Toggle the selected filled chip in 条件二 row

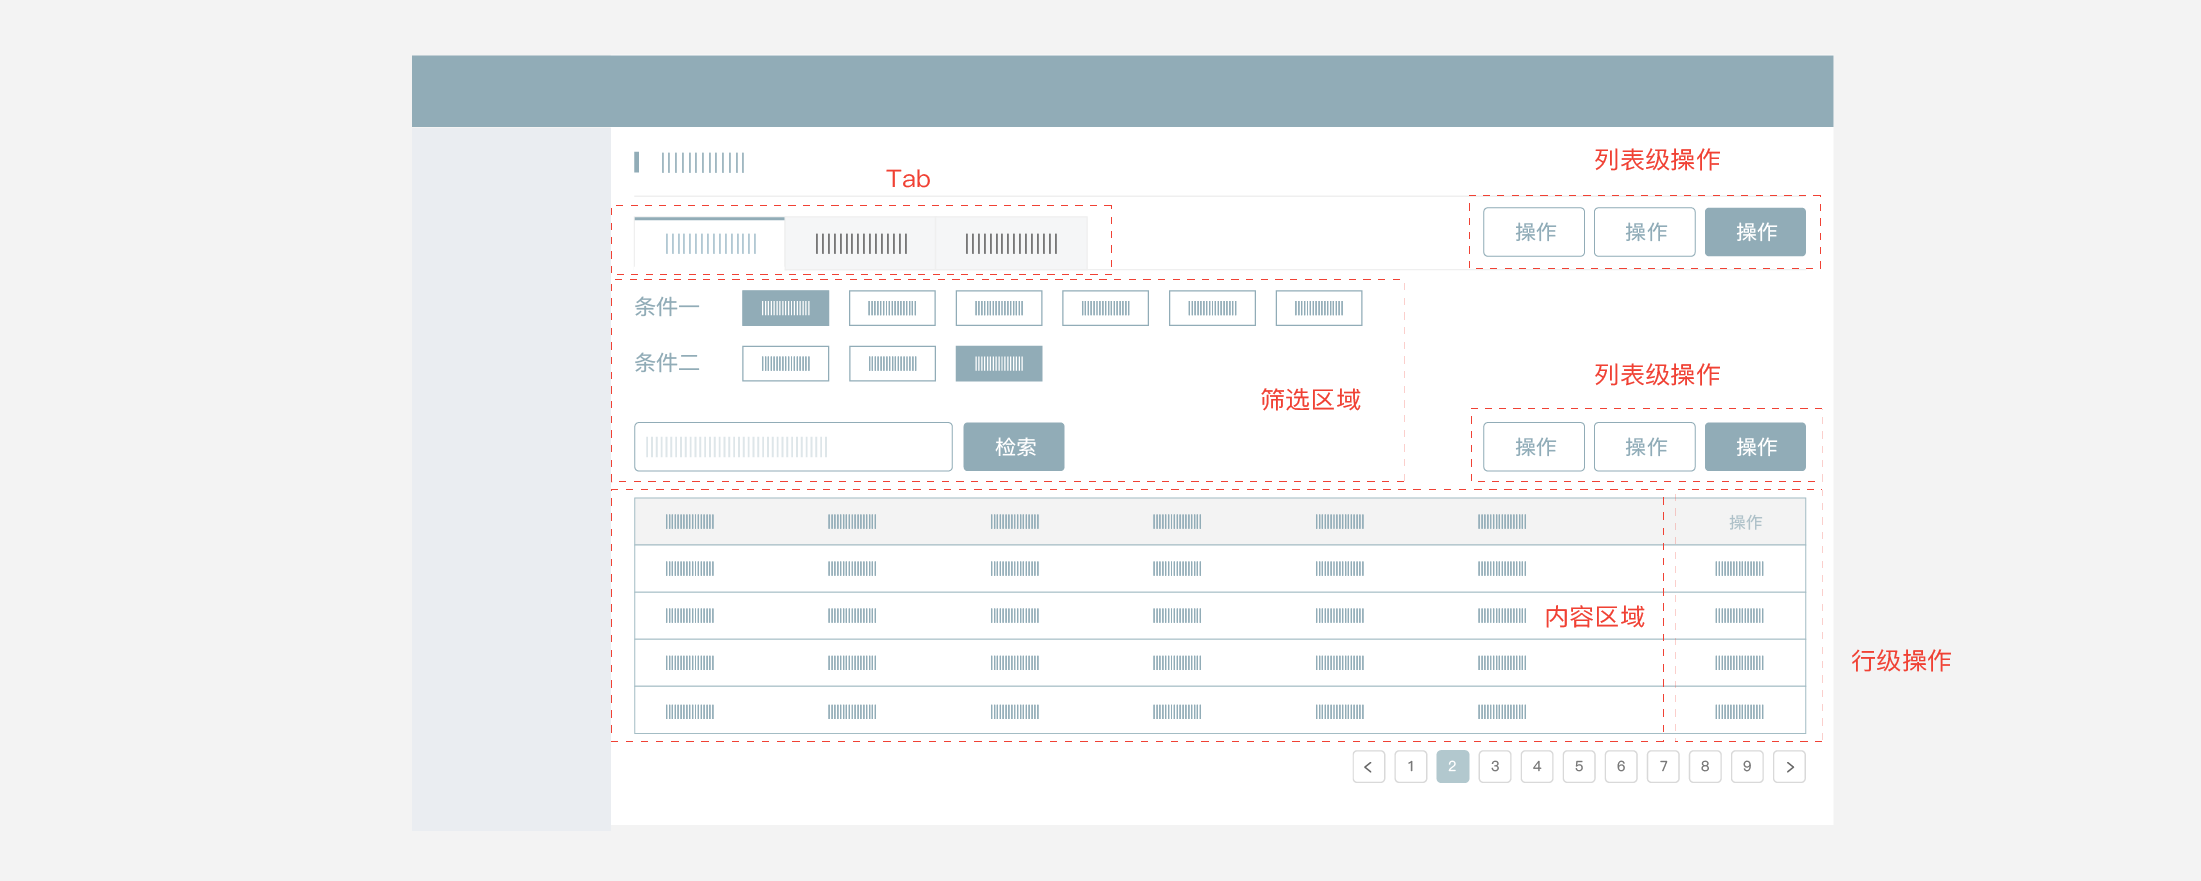[x=999, y=364]
